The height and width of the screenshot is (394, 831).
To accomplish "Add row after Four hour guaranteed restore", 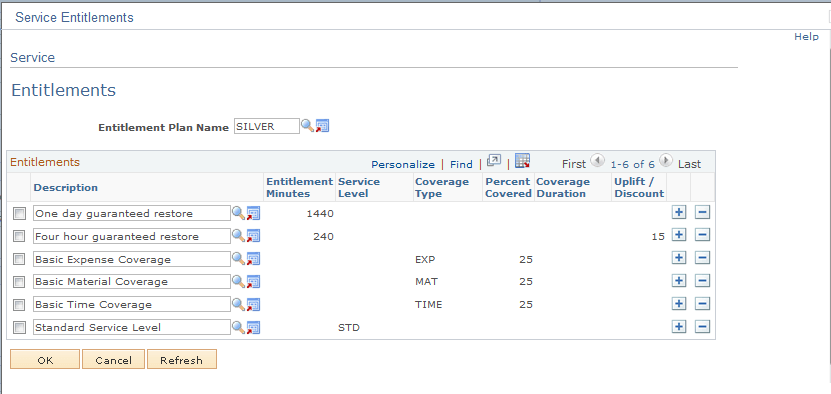I will [x=678, y=235].
